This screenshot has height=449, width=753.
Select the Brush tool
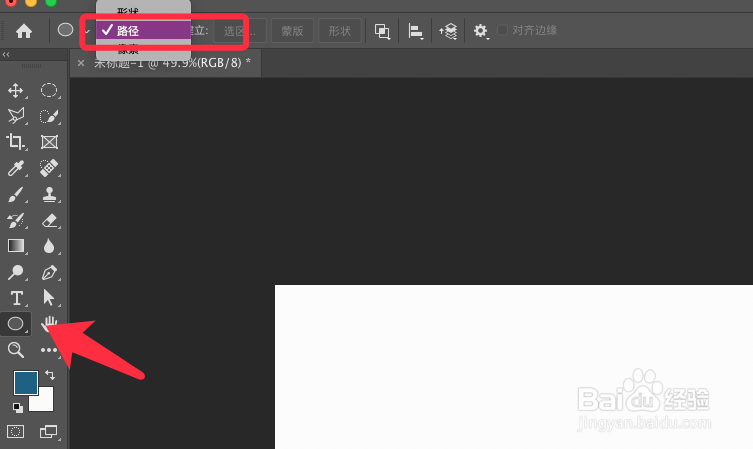click(15, 194)
